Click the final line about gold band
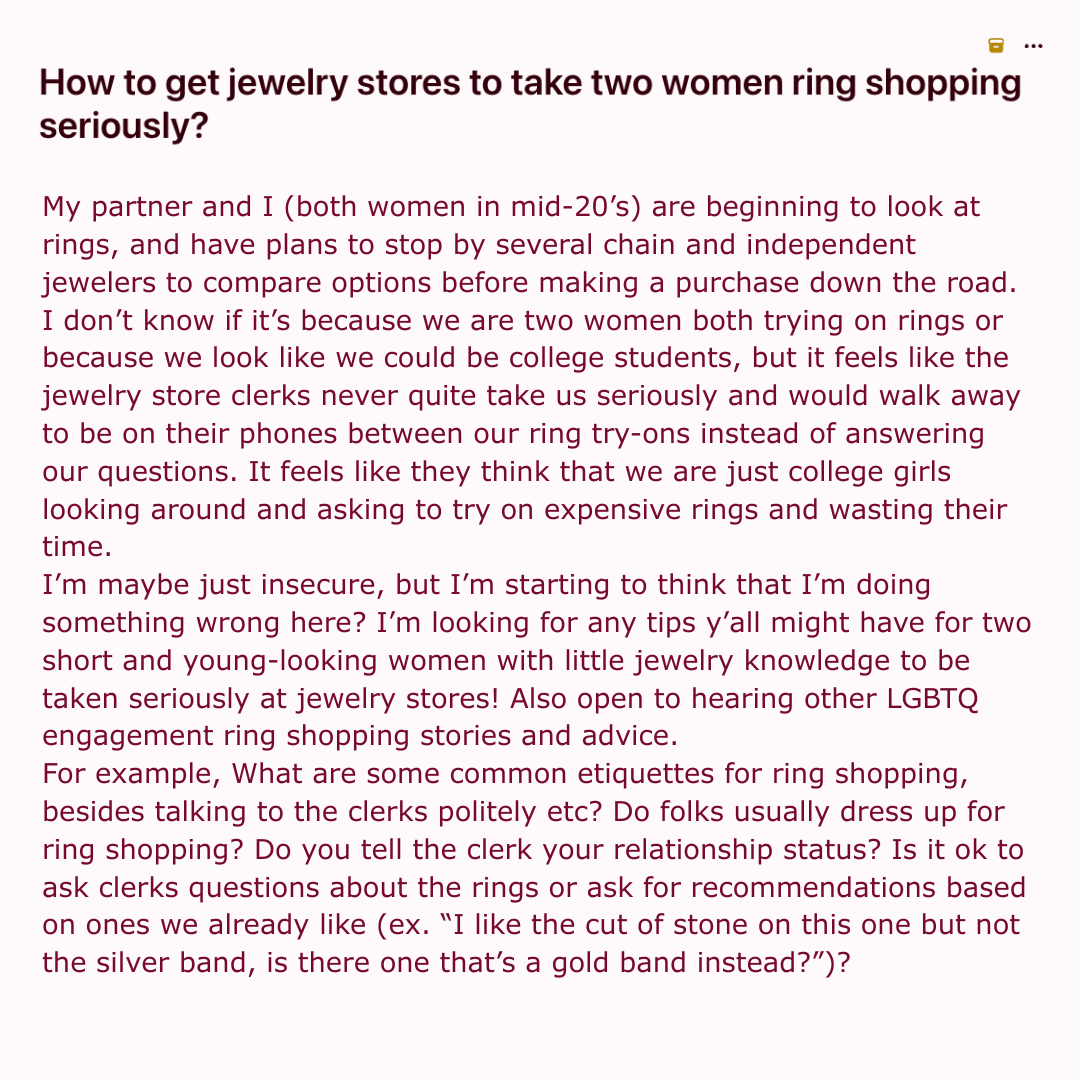Viewport: 1080px width, 1080px height. coord(451,963)
